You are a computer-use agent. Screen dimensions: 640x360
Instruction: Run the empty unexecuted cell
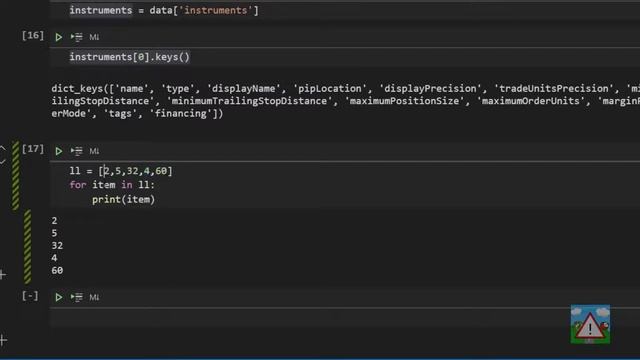(x=58, y=297)
